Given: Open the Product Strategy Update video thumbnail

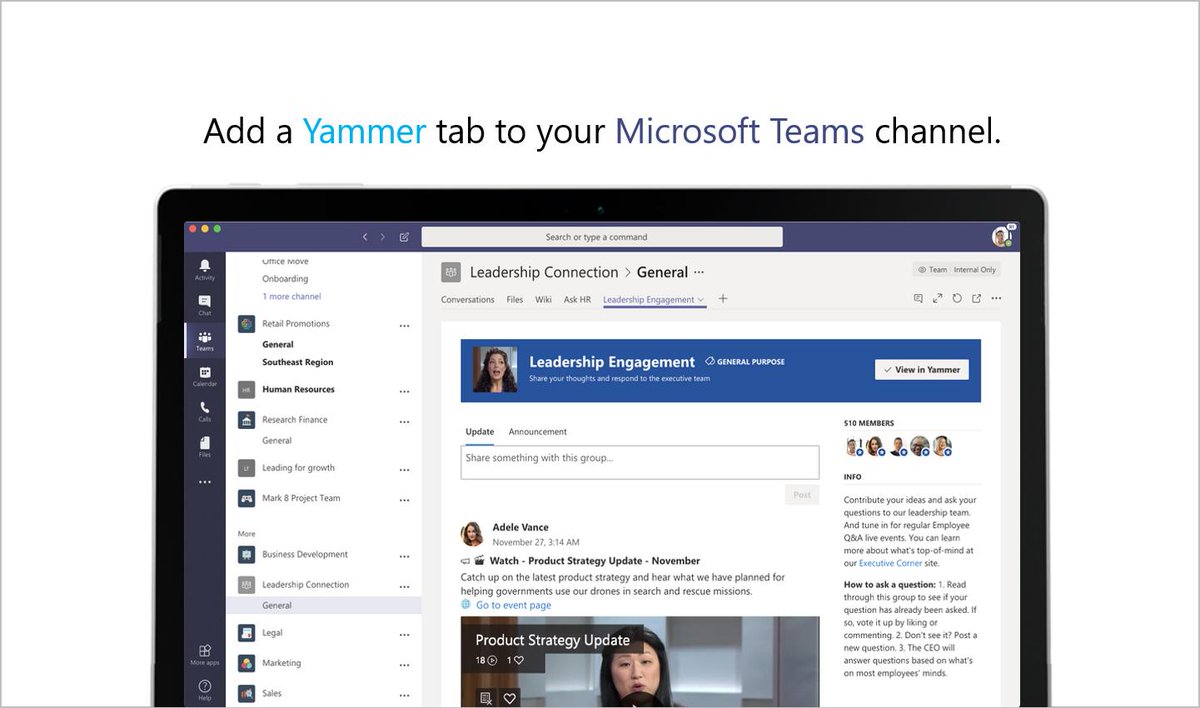Looking at the screenshot, I should [640, 662].
